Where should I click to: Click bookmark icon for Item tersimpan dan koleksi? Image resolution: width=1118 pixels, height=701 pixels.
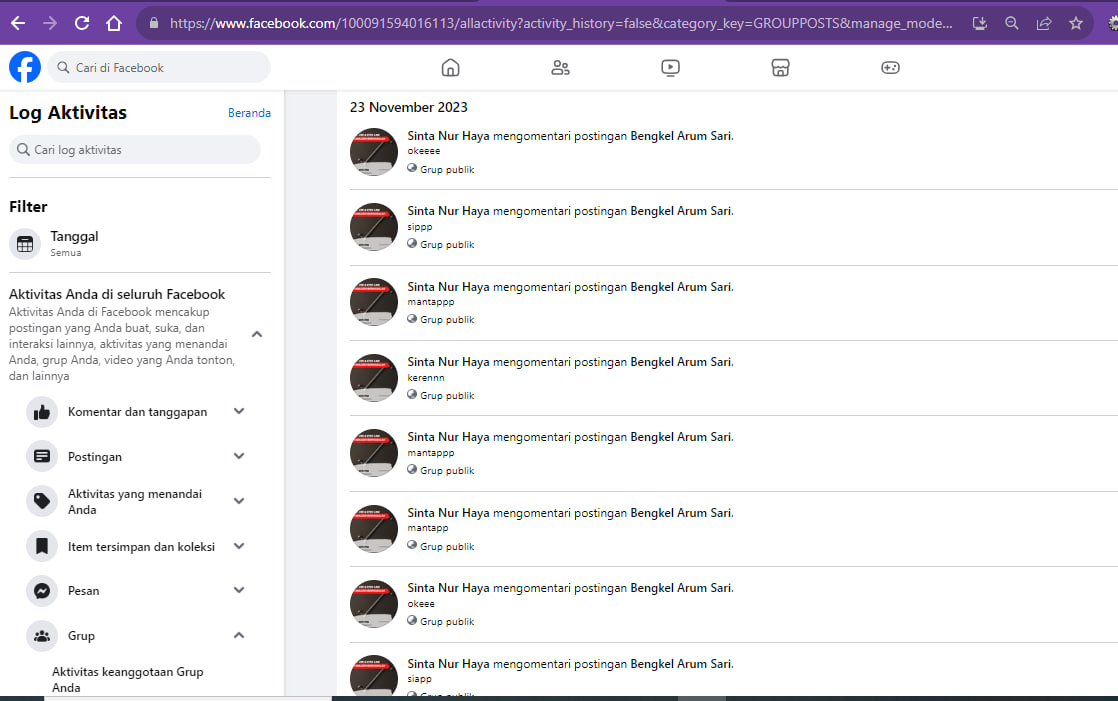pyautogui.click(x=42, y=547)
